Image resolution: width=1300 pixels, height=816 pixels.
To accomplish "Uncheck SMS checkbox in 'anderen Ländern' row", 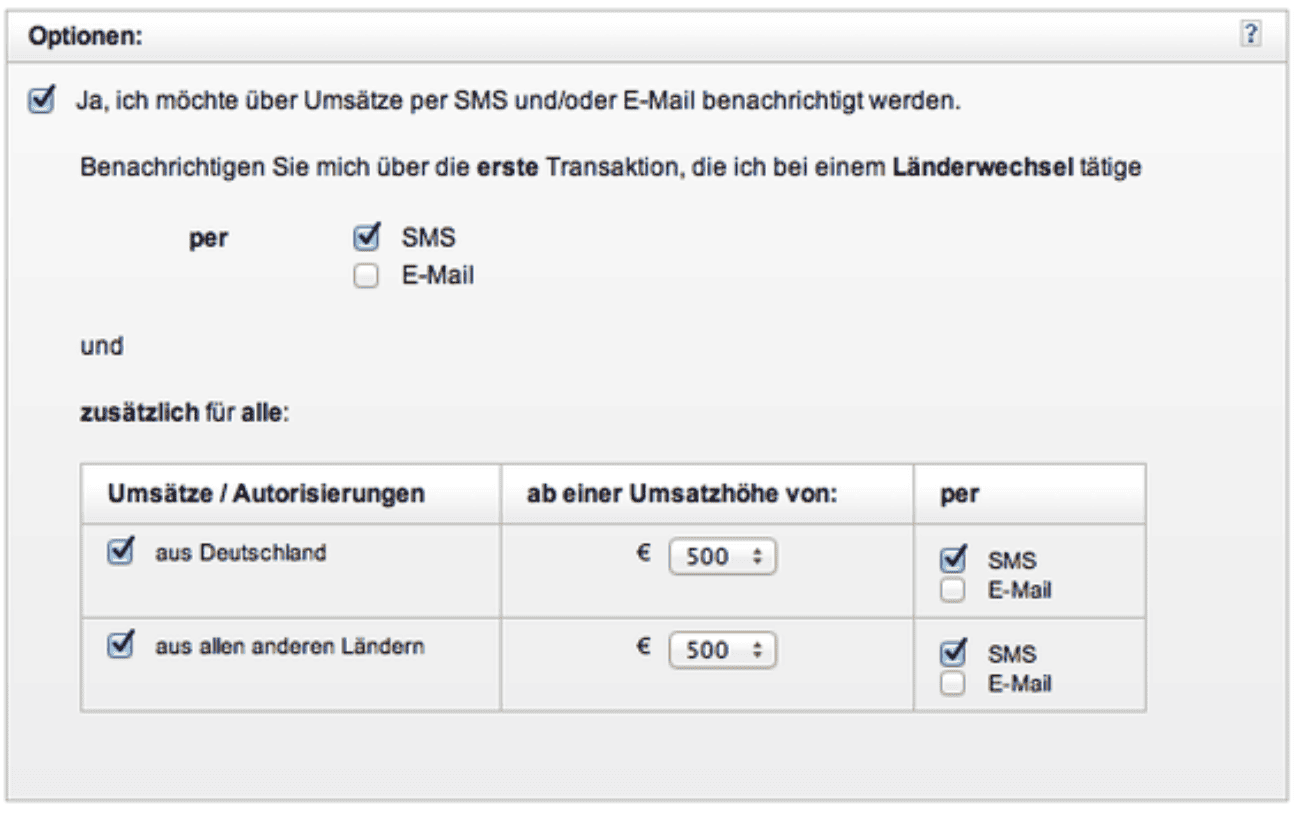I will (953, 653).
